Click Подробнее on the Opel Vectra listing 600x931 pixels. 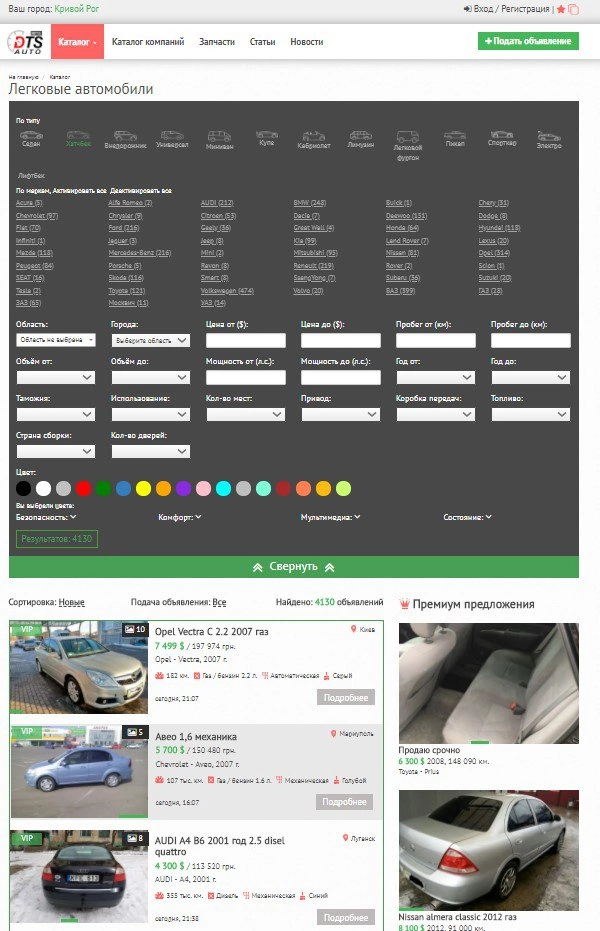[x=346, y=698]
